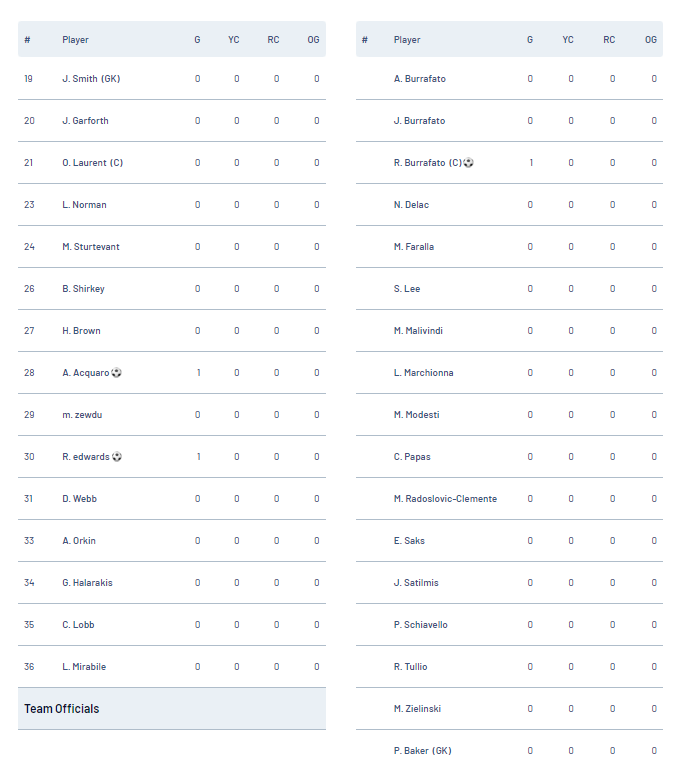Click soccer ball icon beside A. Acquaro
The height and width of the screenshot is (769, 683).
[116, 373]
